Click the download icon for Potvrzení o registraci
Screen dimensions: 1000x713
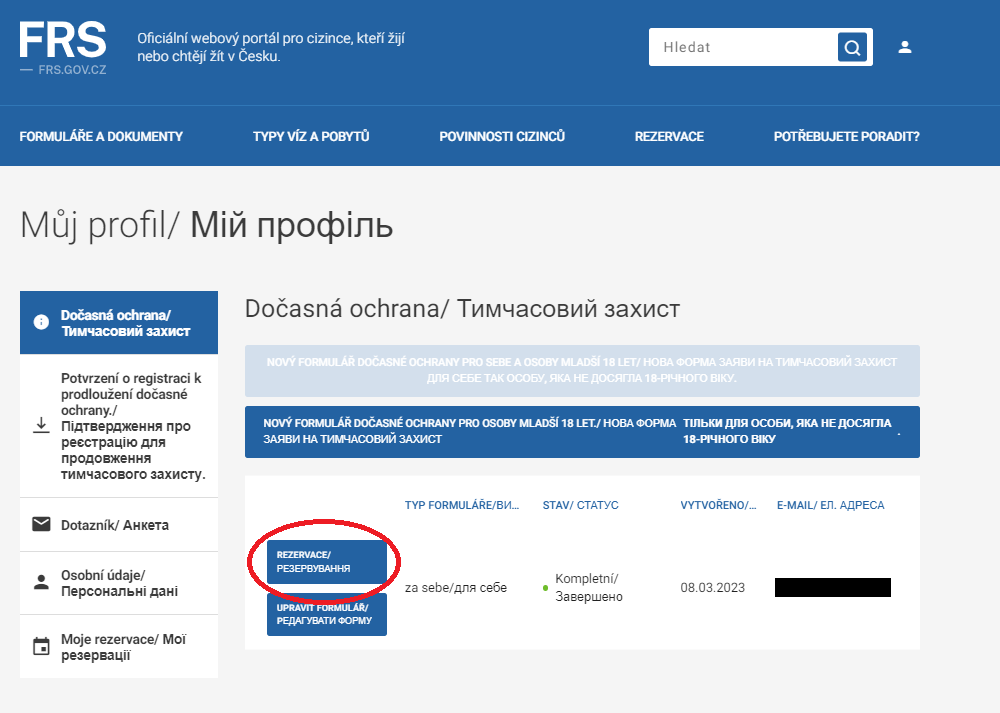pos(41,425)
